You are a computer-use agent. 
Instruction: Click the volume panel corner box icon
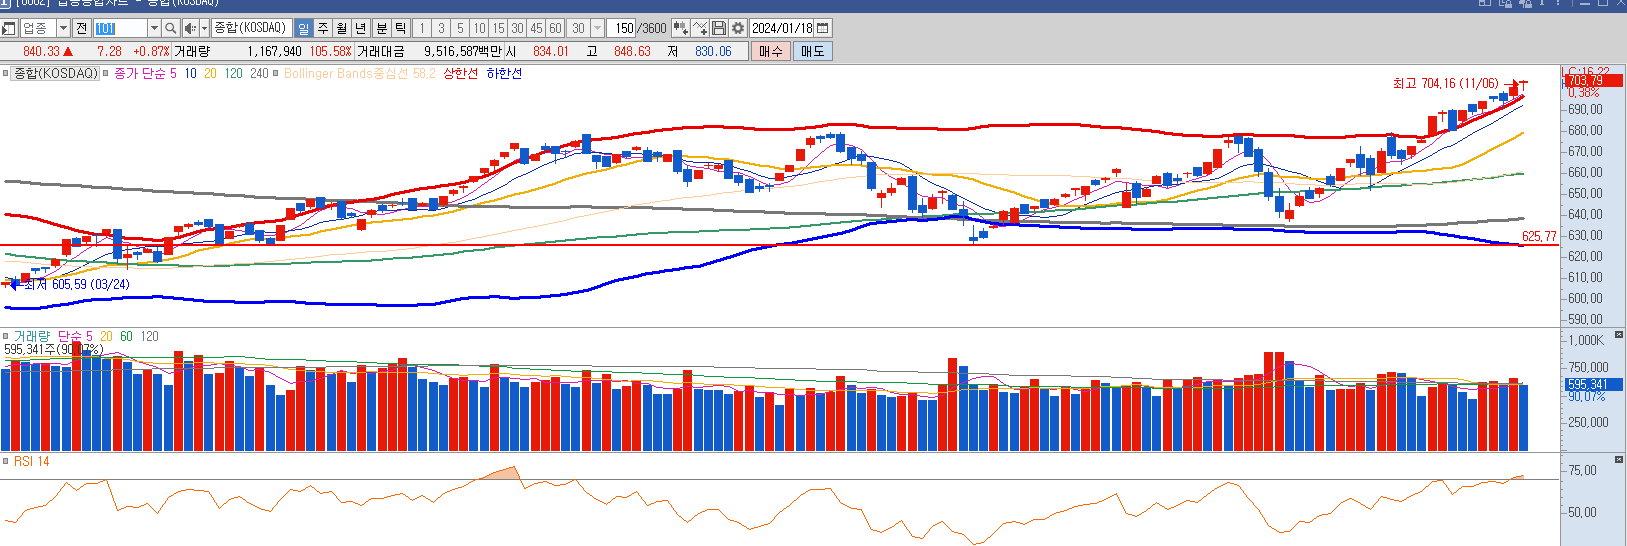[x=1619, y=334]
